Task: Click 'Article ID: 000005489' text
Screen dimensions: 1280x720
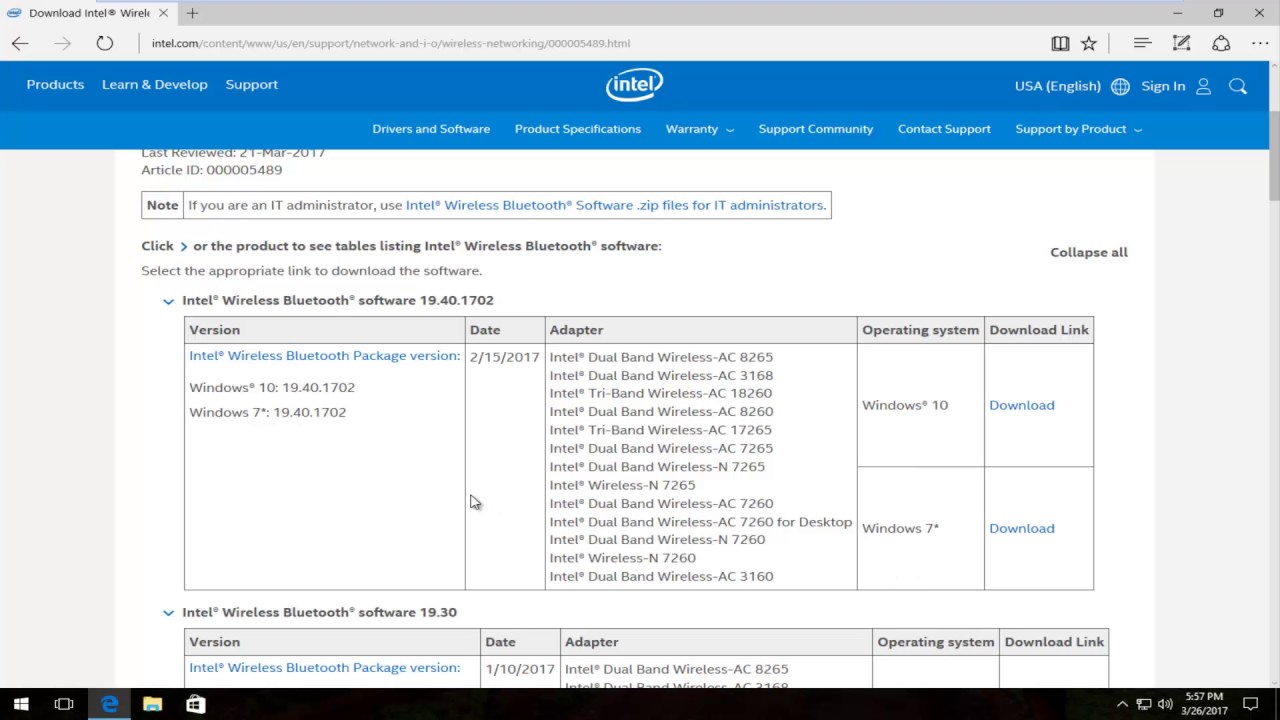Action: click(x=211, y=170)
